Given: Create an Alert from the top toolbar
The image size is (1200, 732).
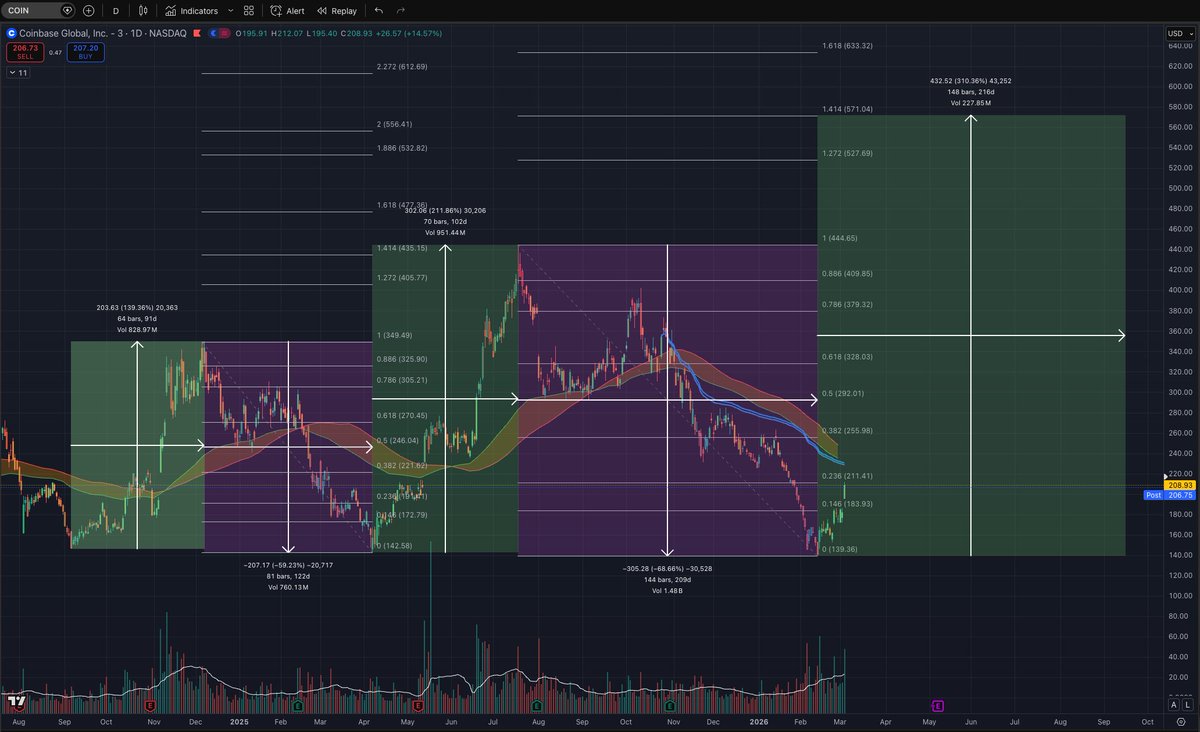Looking at the screenshot, I should click(x=288, y=10).
